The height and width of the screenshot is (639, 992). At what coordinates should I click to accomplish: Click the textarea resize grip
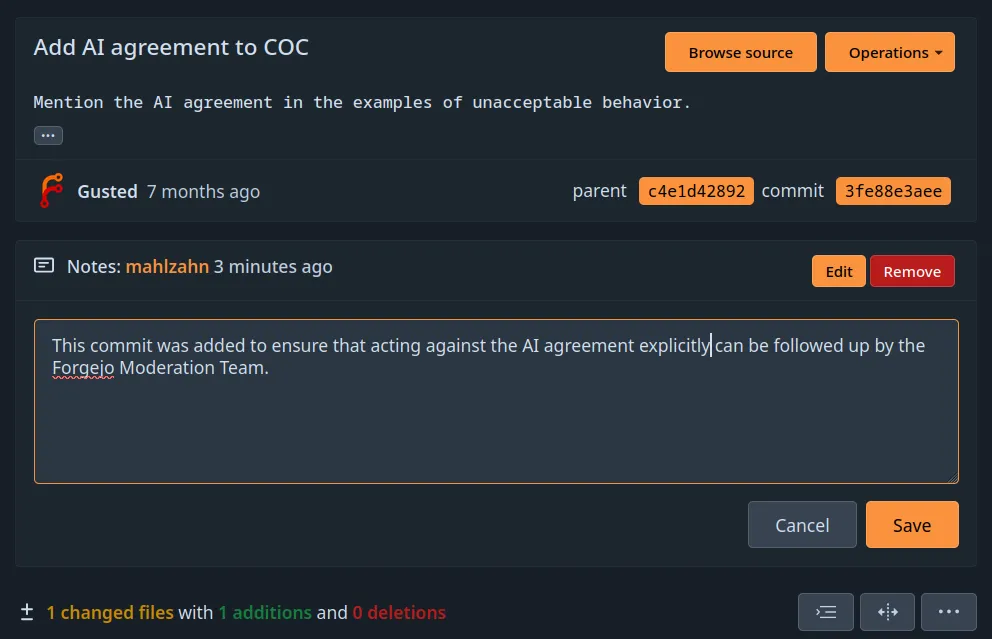pyautogui.click(x=952, y=477)
